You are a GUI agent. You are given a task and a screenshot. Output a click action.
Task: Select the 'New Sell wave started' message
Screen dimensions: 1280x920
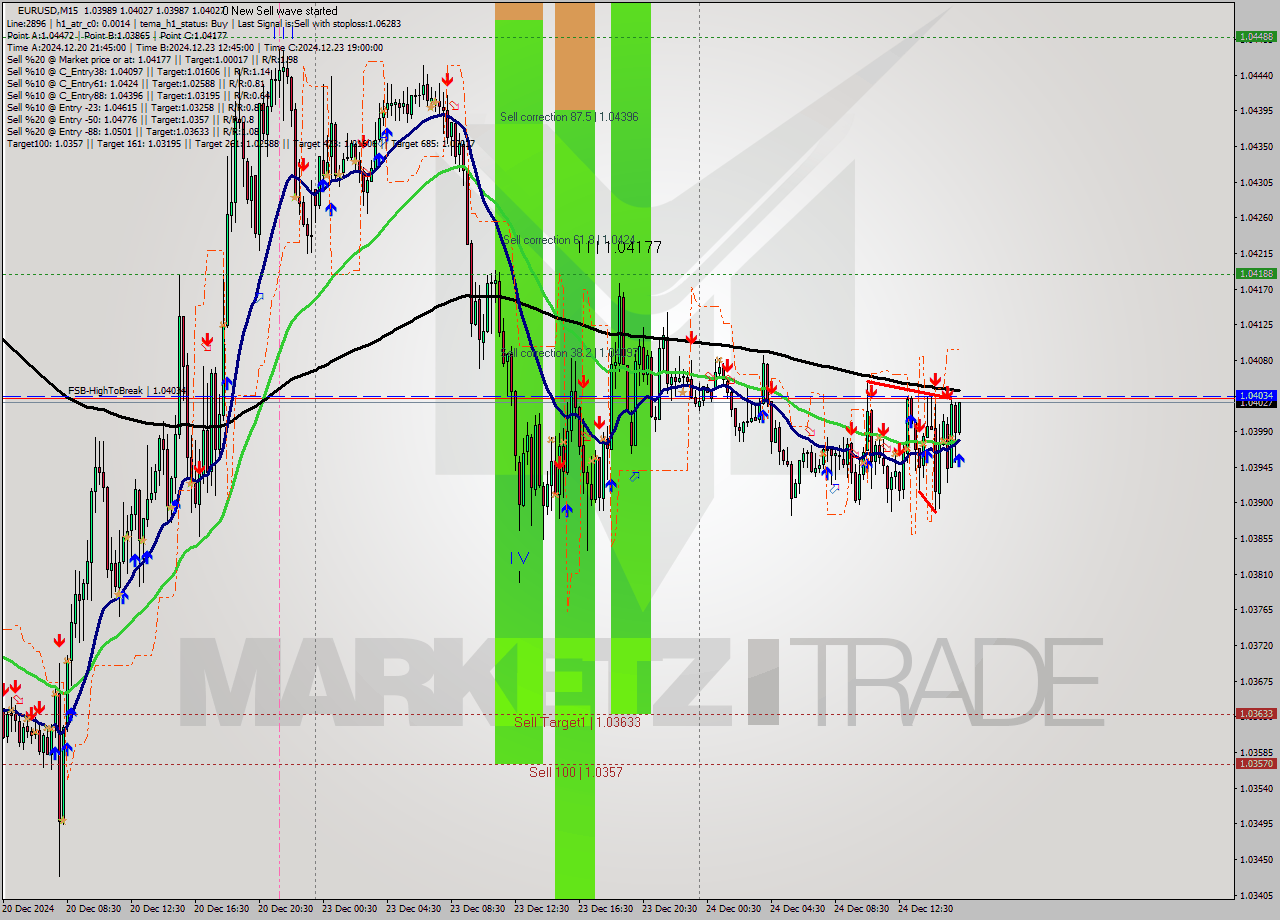283,11
